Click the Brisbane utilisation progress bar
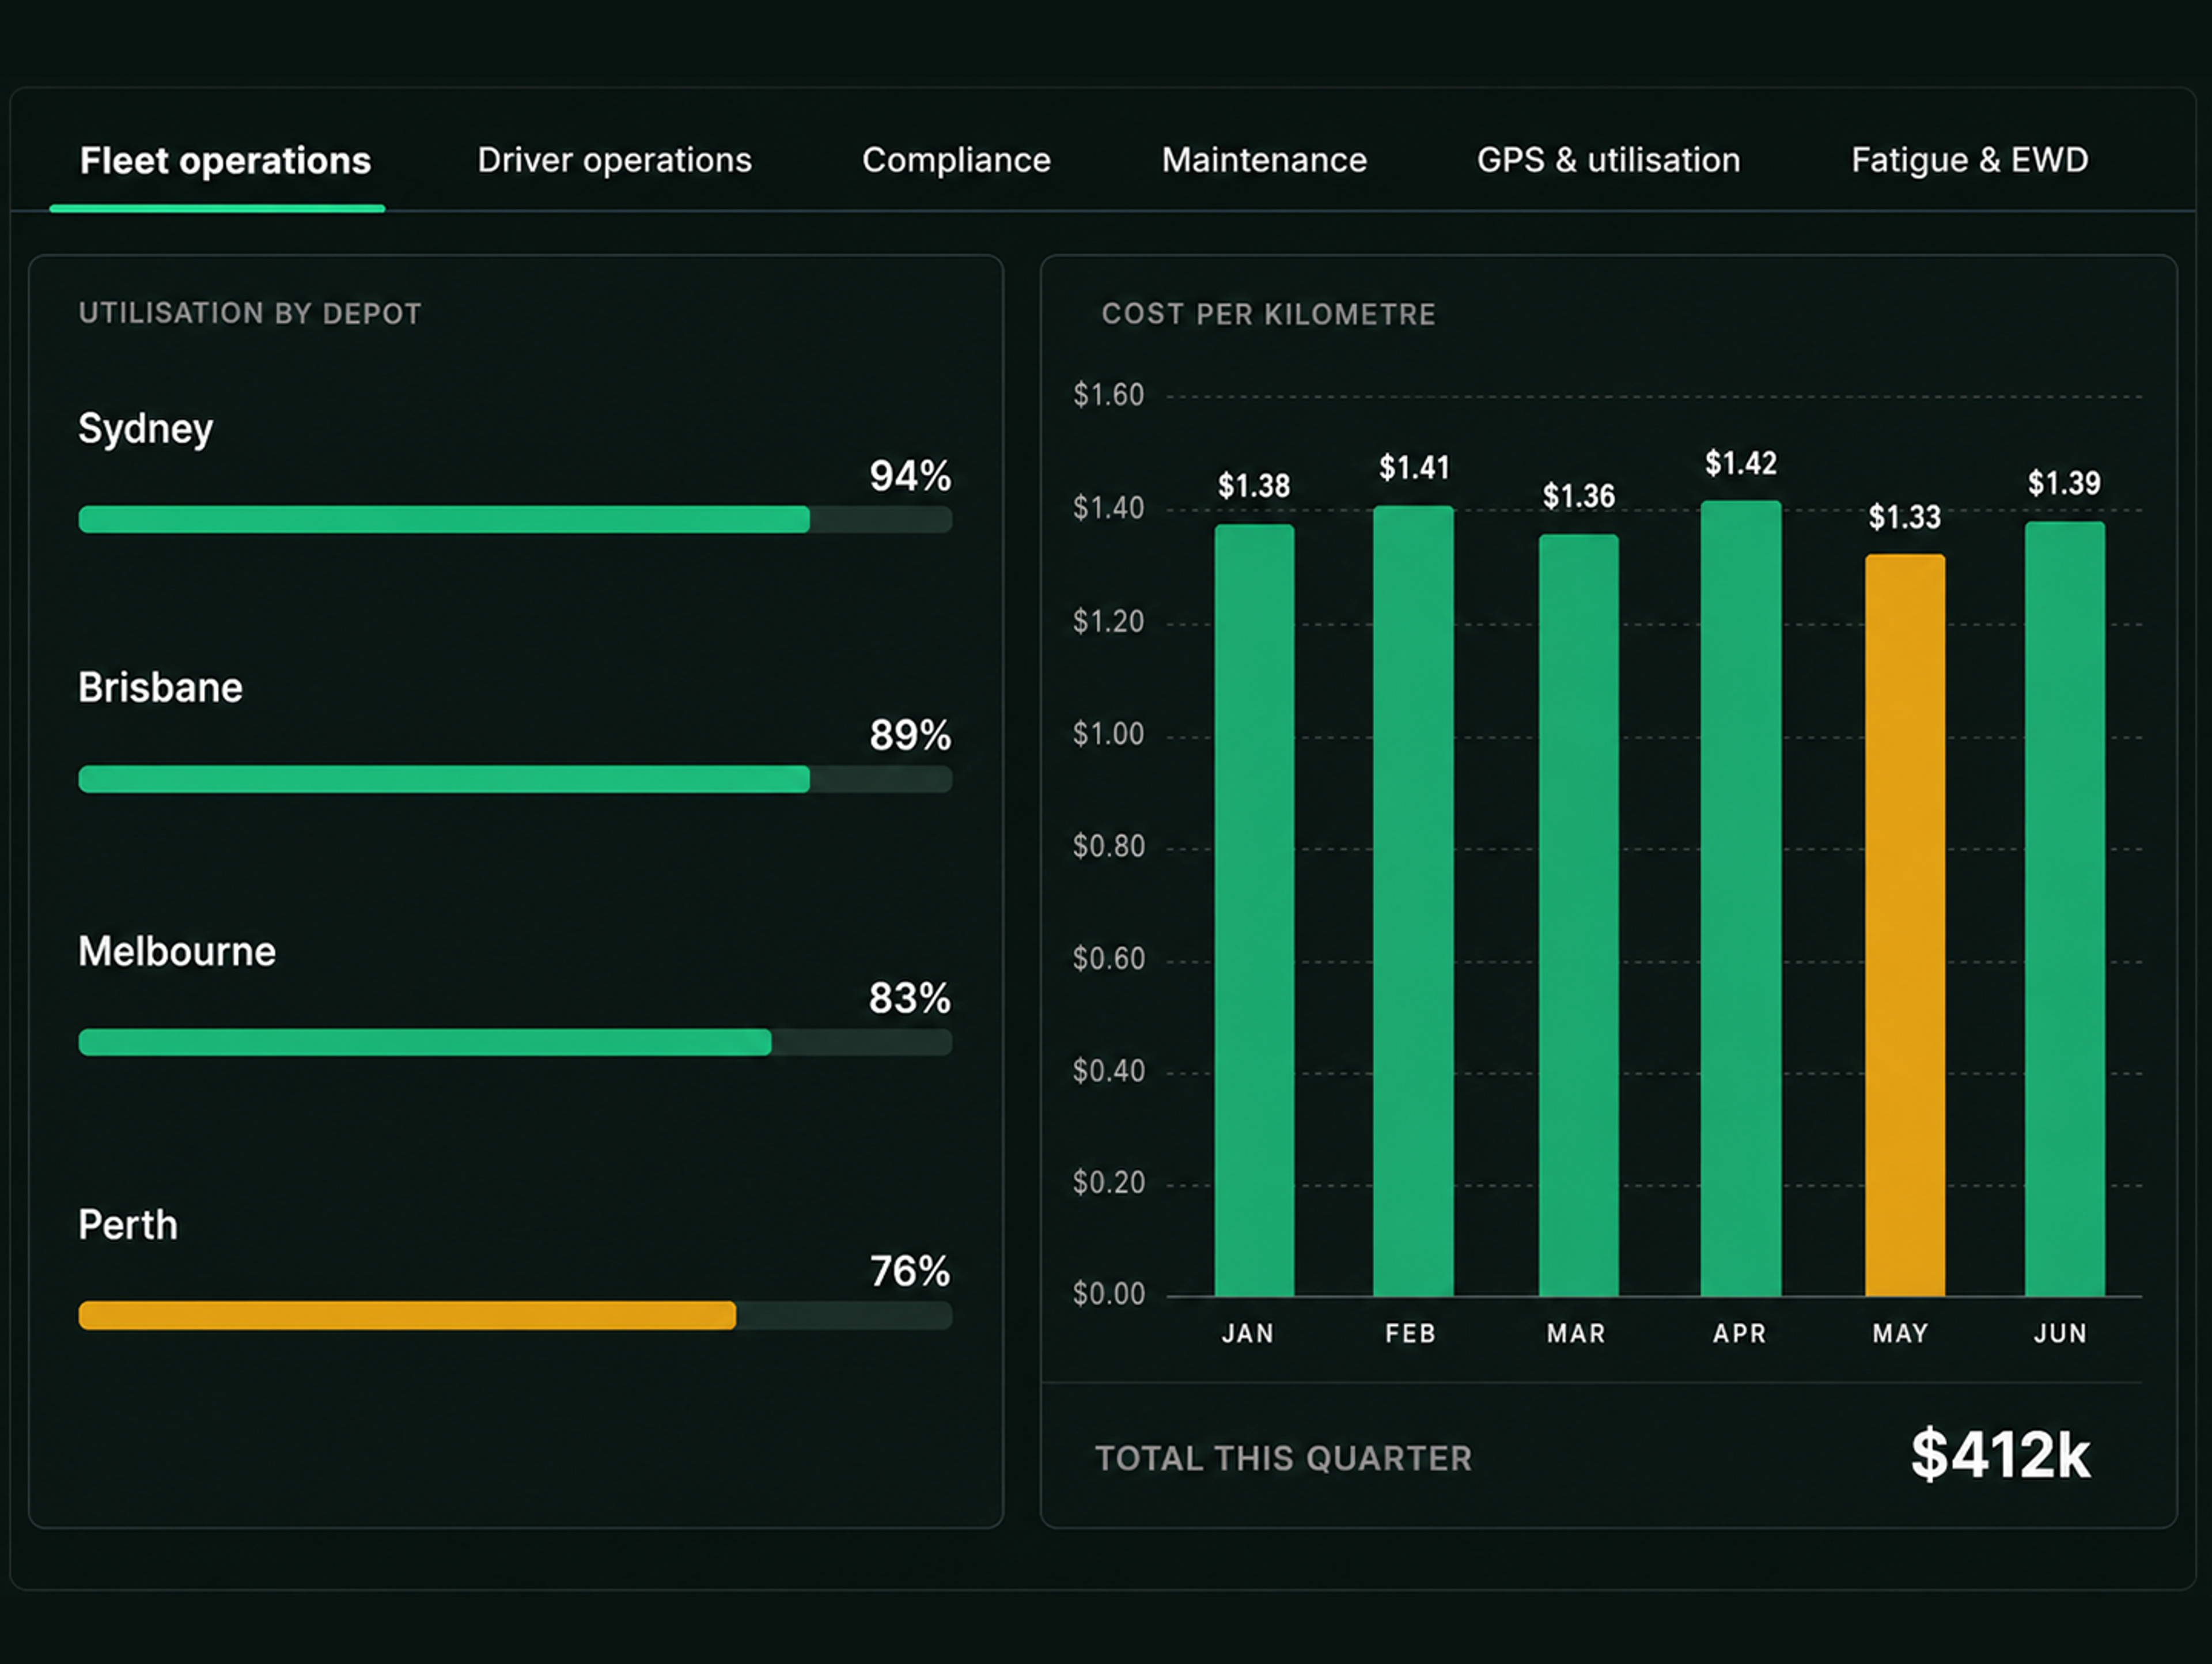Viewport: 2212px width, 1664px height. (515, 779)
